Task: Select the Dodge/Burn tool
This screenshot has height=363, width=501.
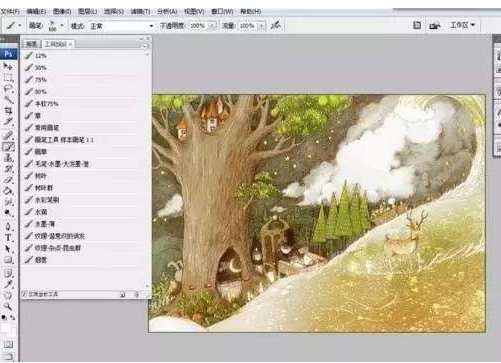Action: pyautogui.click(x=8, y=213)
